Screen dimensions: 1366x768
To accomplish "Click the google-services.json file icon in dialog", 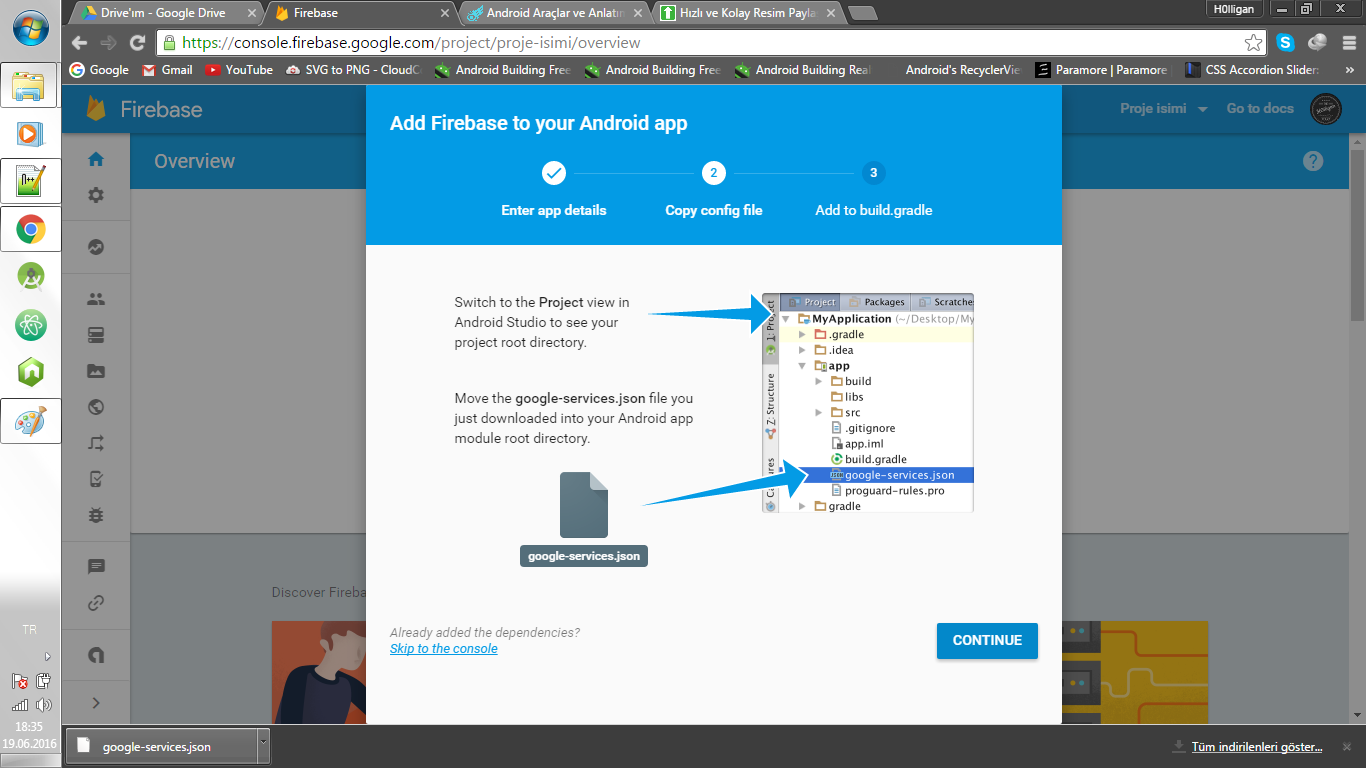I will [x=584, y=505].
